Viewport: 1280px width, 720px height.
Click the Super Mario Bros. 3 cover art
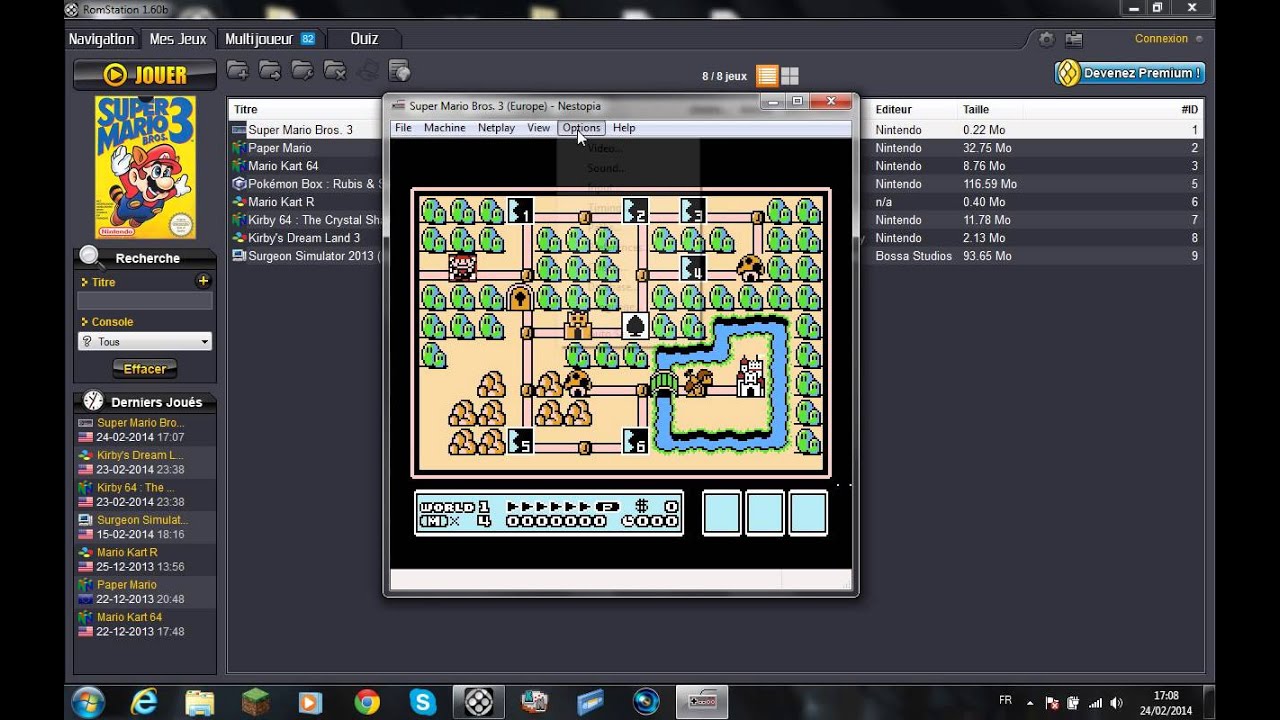[x=145, y=167]
